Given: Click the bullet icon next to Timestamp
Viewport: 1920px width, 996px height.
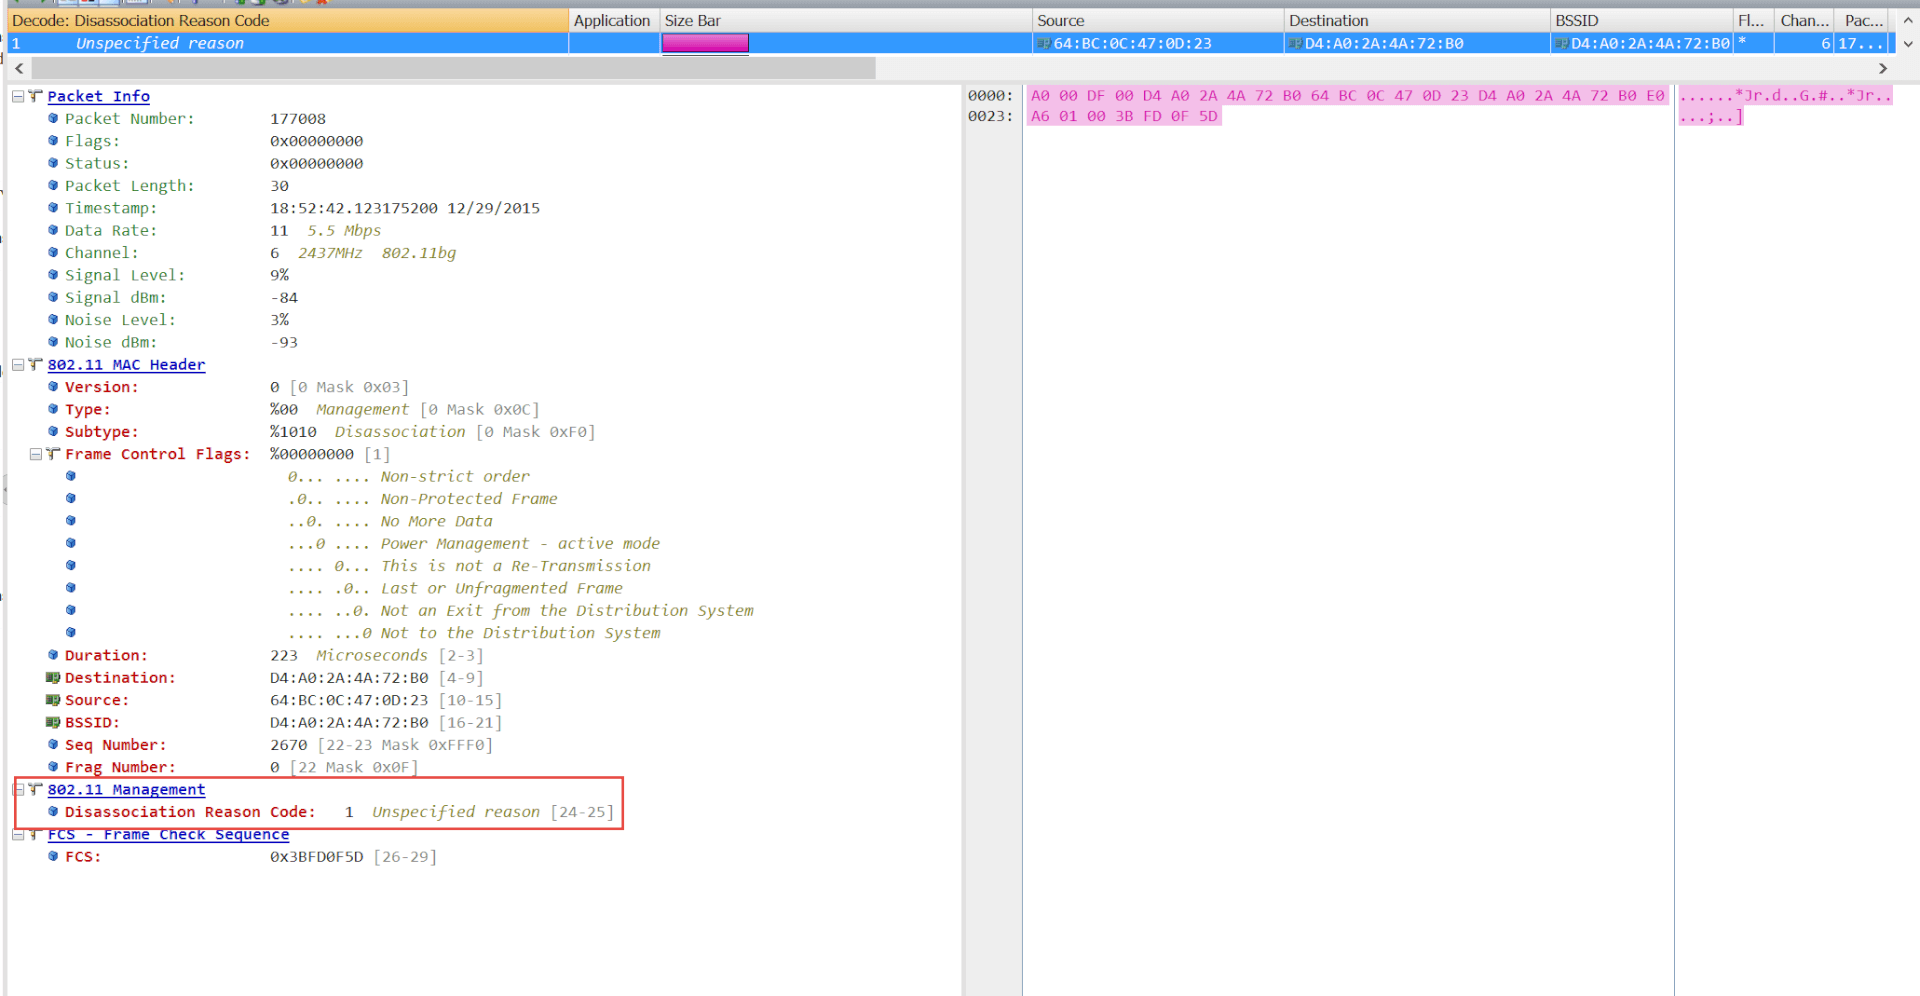Looking at the screenshot, I should (x=53, y=208).
